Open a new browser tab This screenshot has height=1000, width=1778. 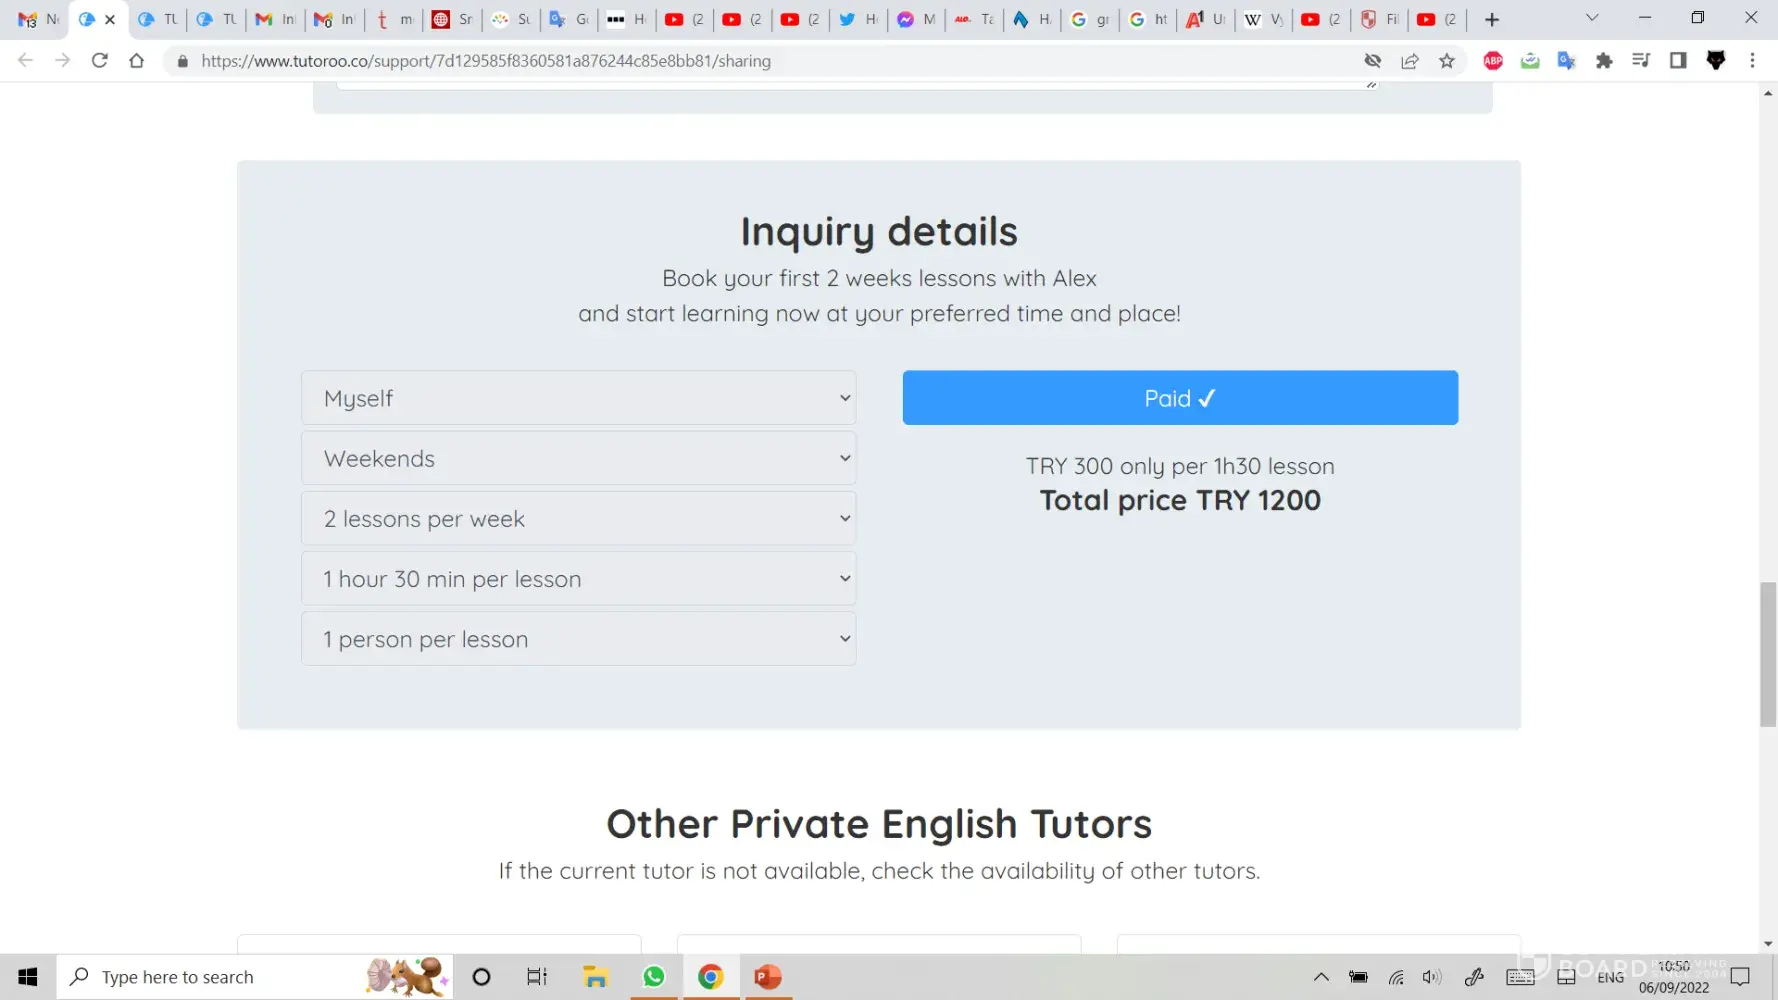coord(1492,20)
